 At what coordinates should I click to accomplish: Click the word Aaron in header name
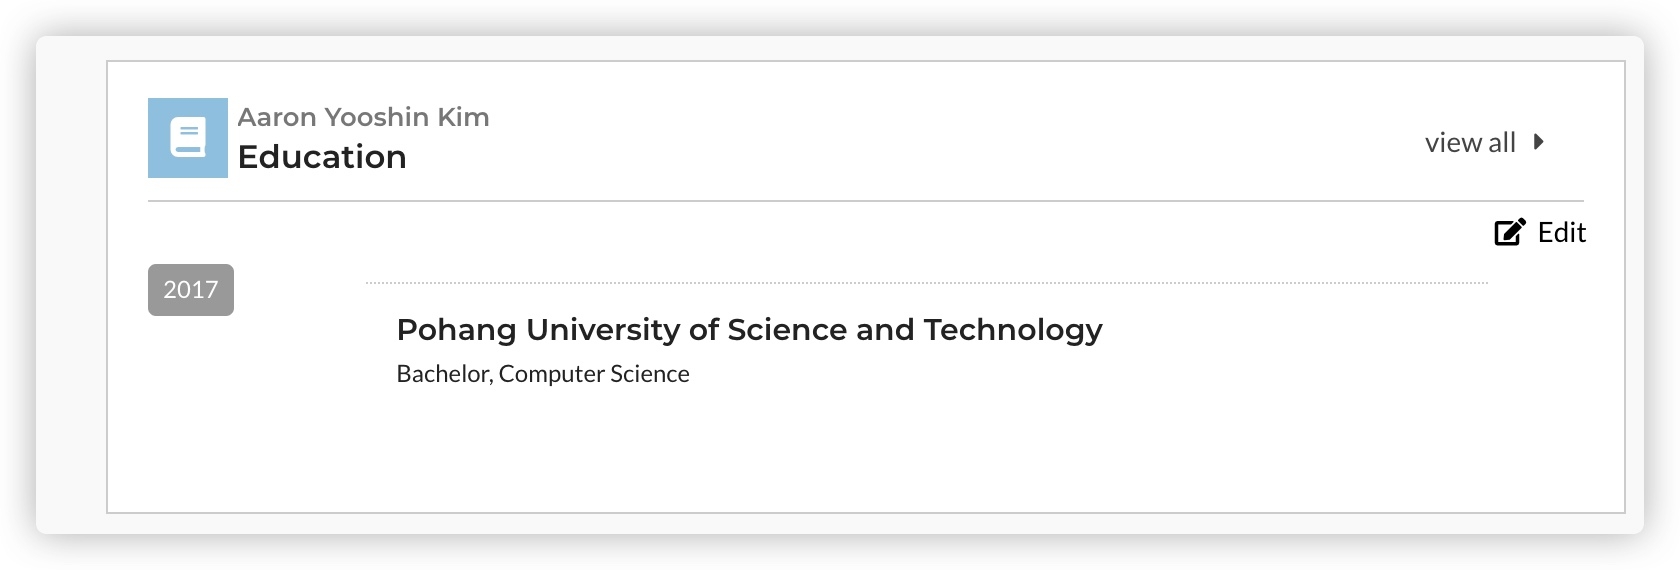(276, 117)
